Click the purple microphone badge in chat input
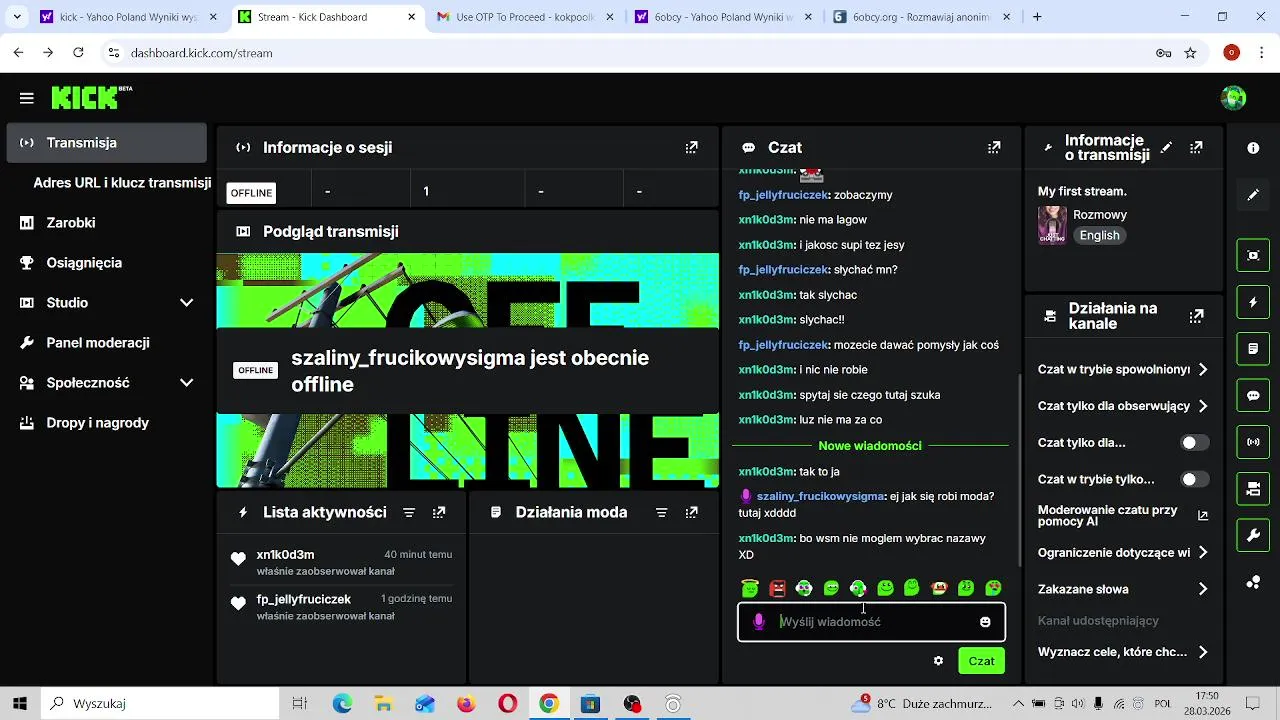 (759, 622)
